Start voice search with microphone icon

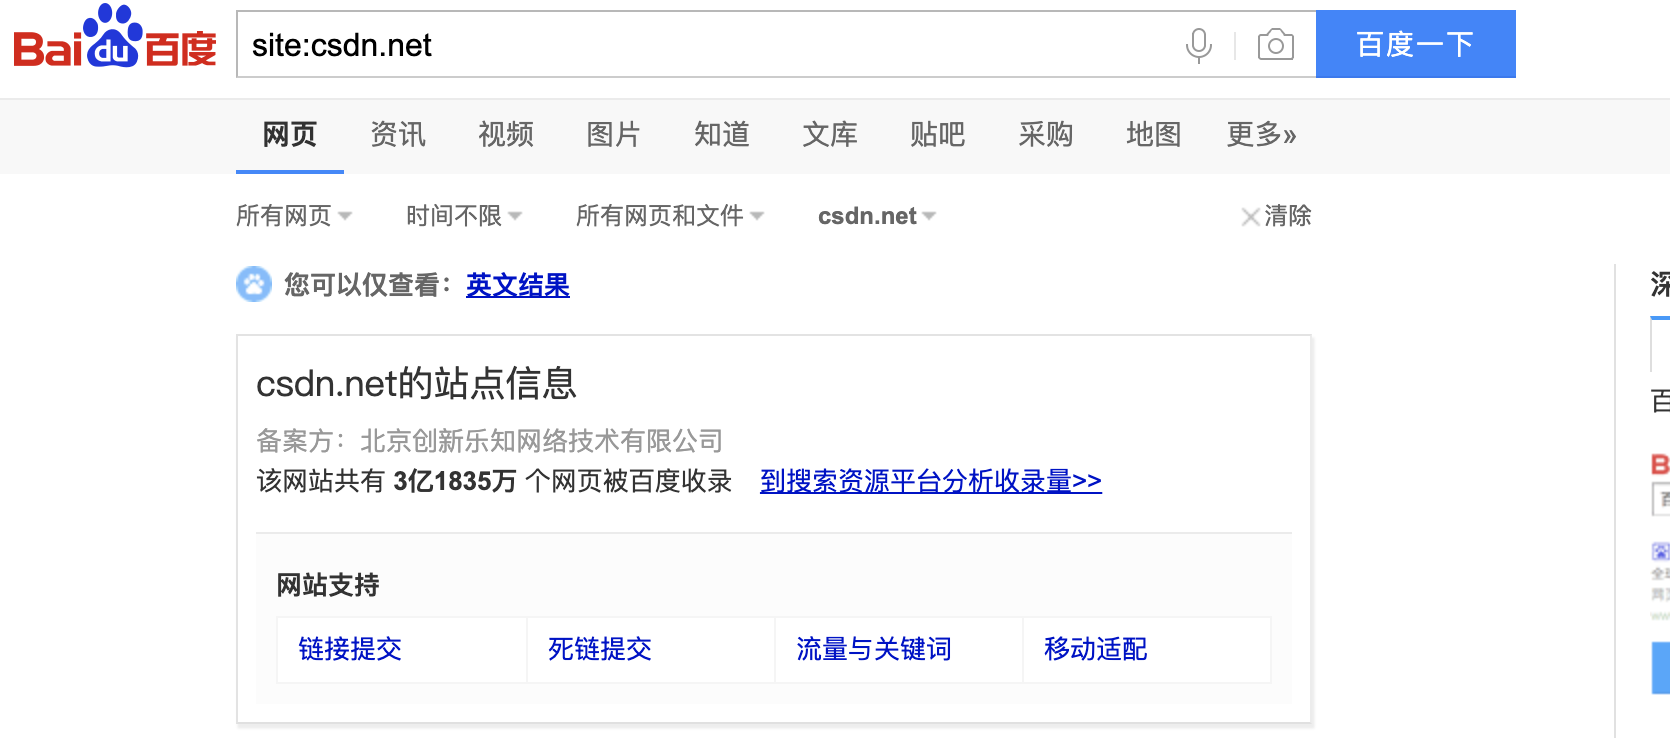point(1198,45)
